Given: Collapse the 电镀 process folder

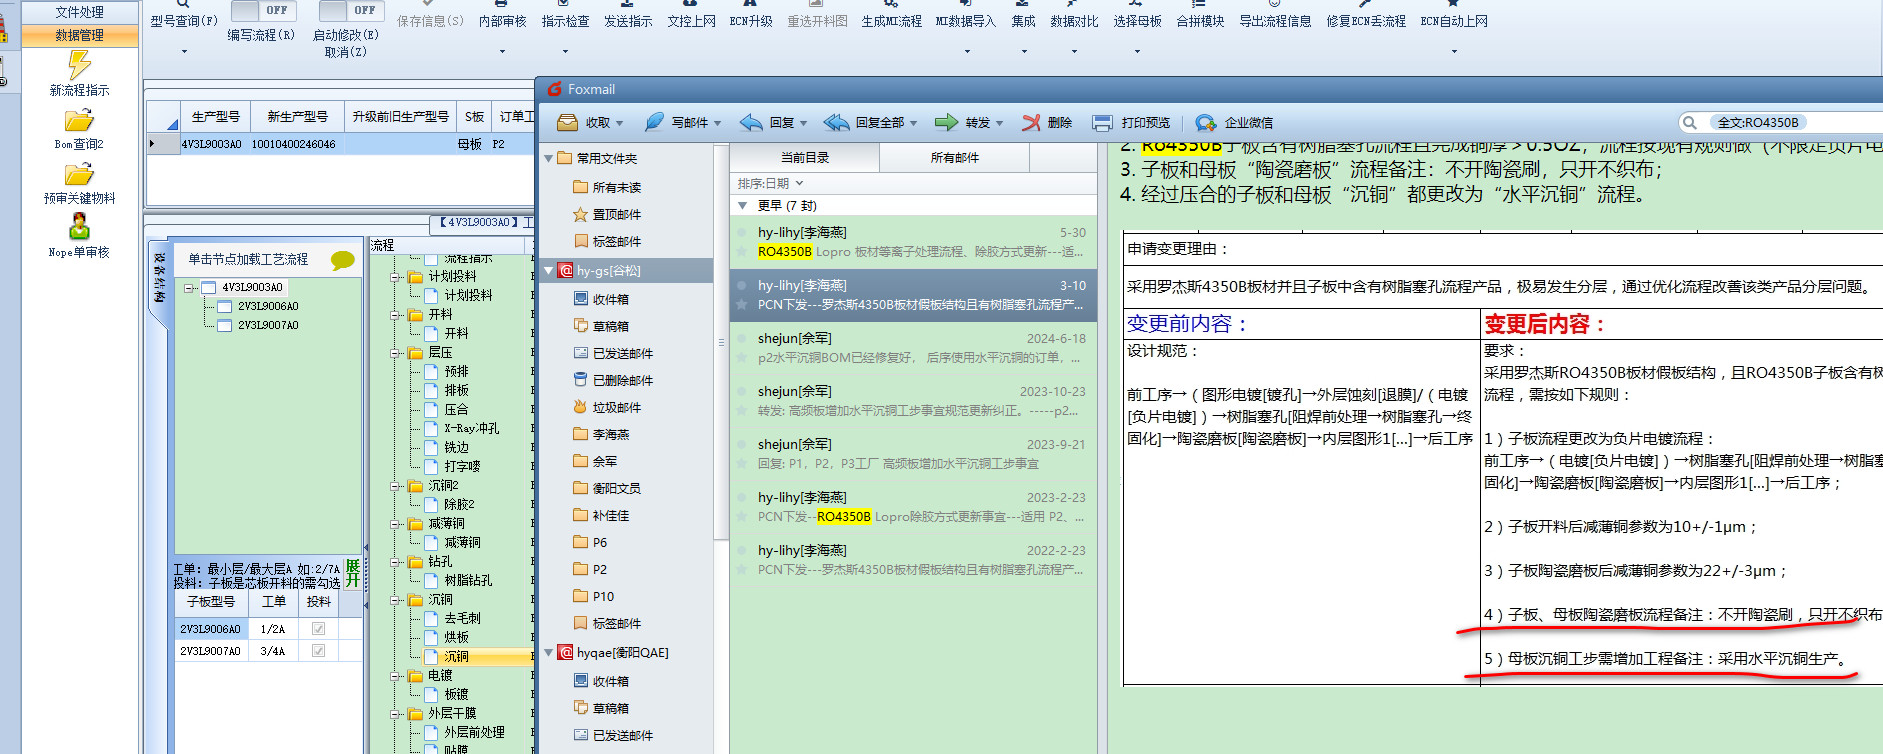Looking at the screenshot, I should click(x=397, y=676).
